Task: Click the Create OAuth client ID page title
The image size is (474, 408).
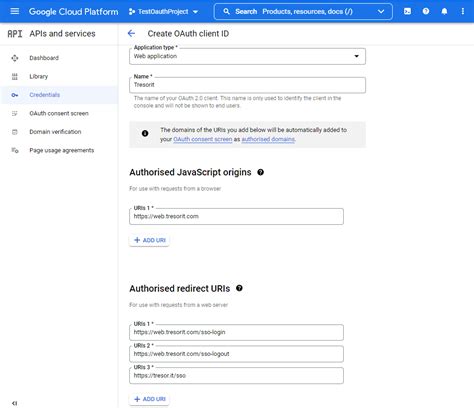Action: (188, 34)
